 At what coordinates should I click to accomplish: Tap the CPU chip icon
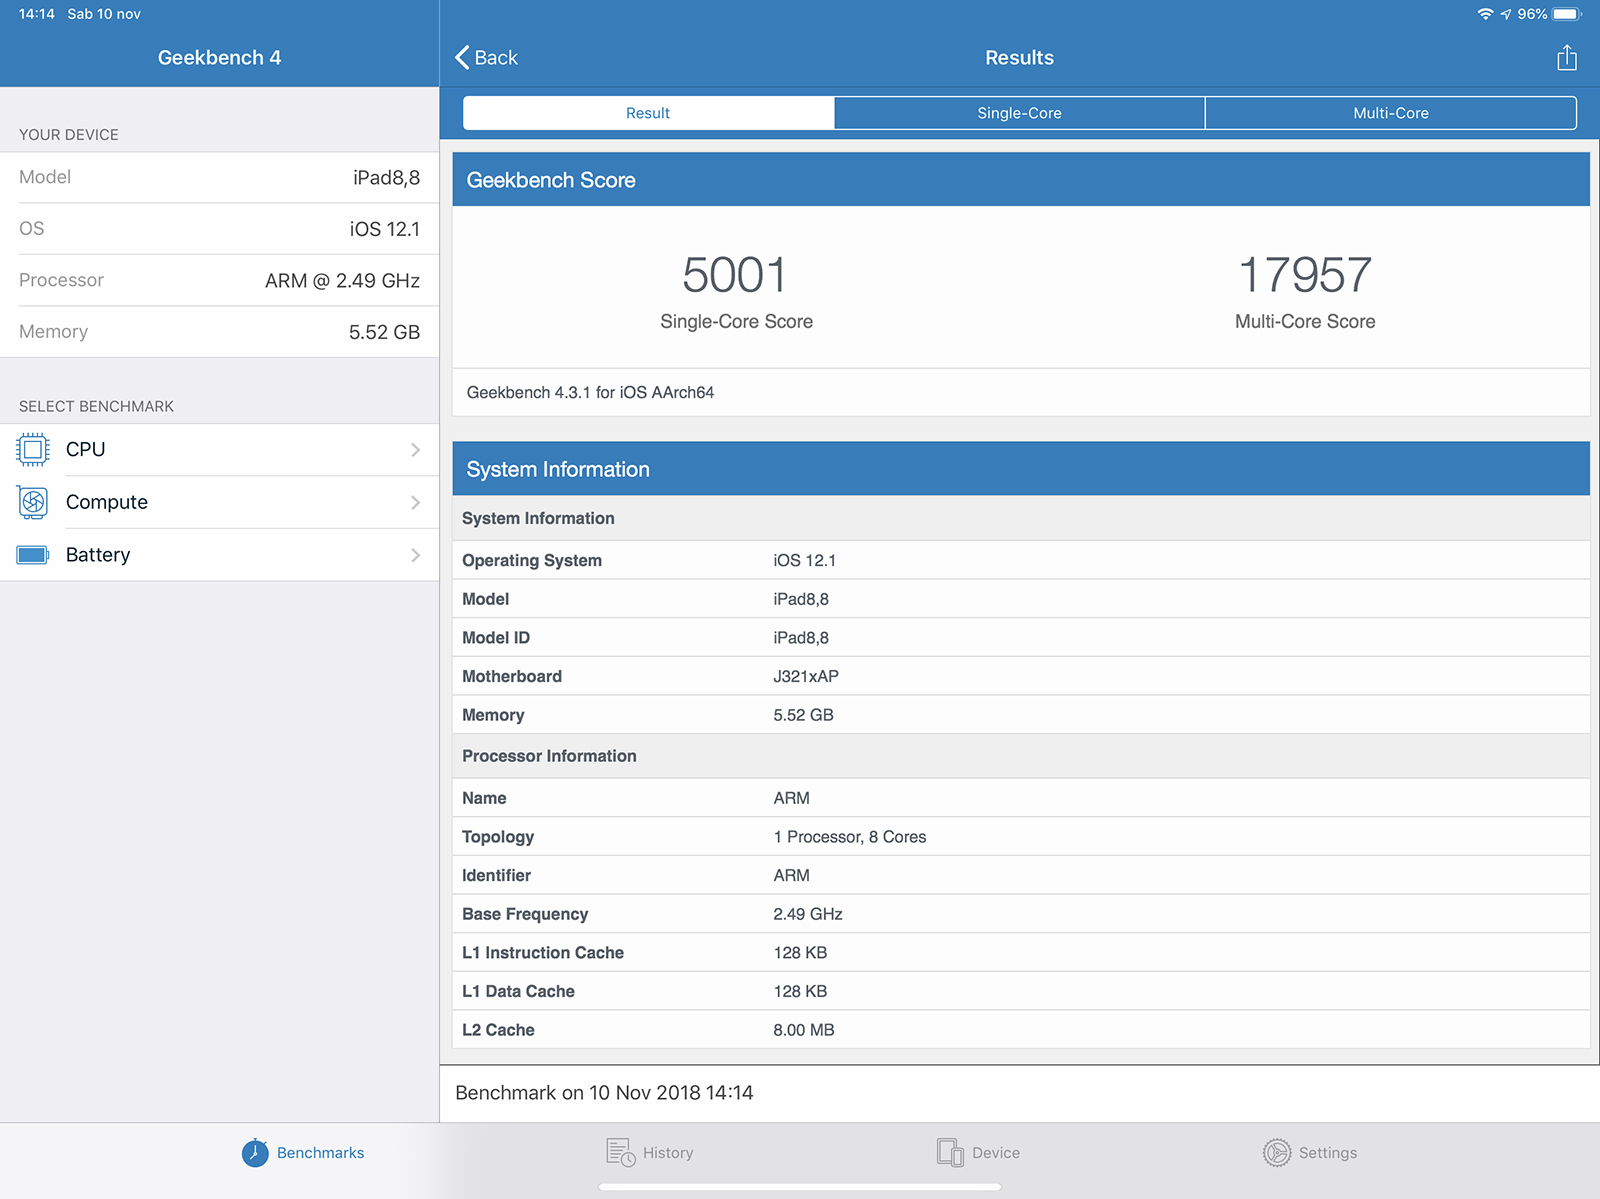click(x=33, y=450)
